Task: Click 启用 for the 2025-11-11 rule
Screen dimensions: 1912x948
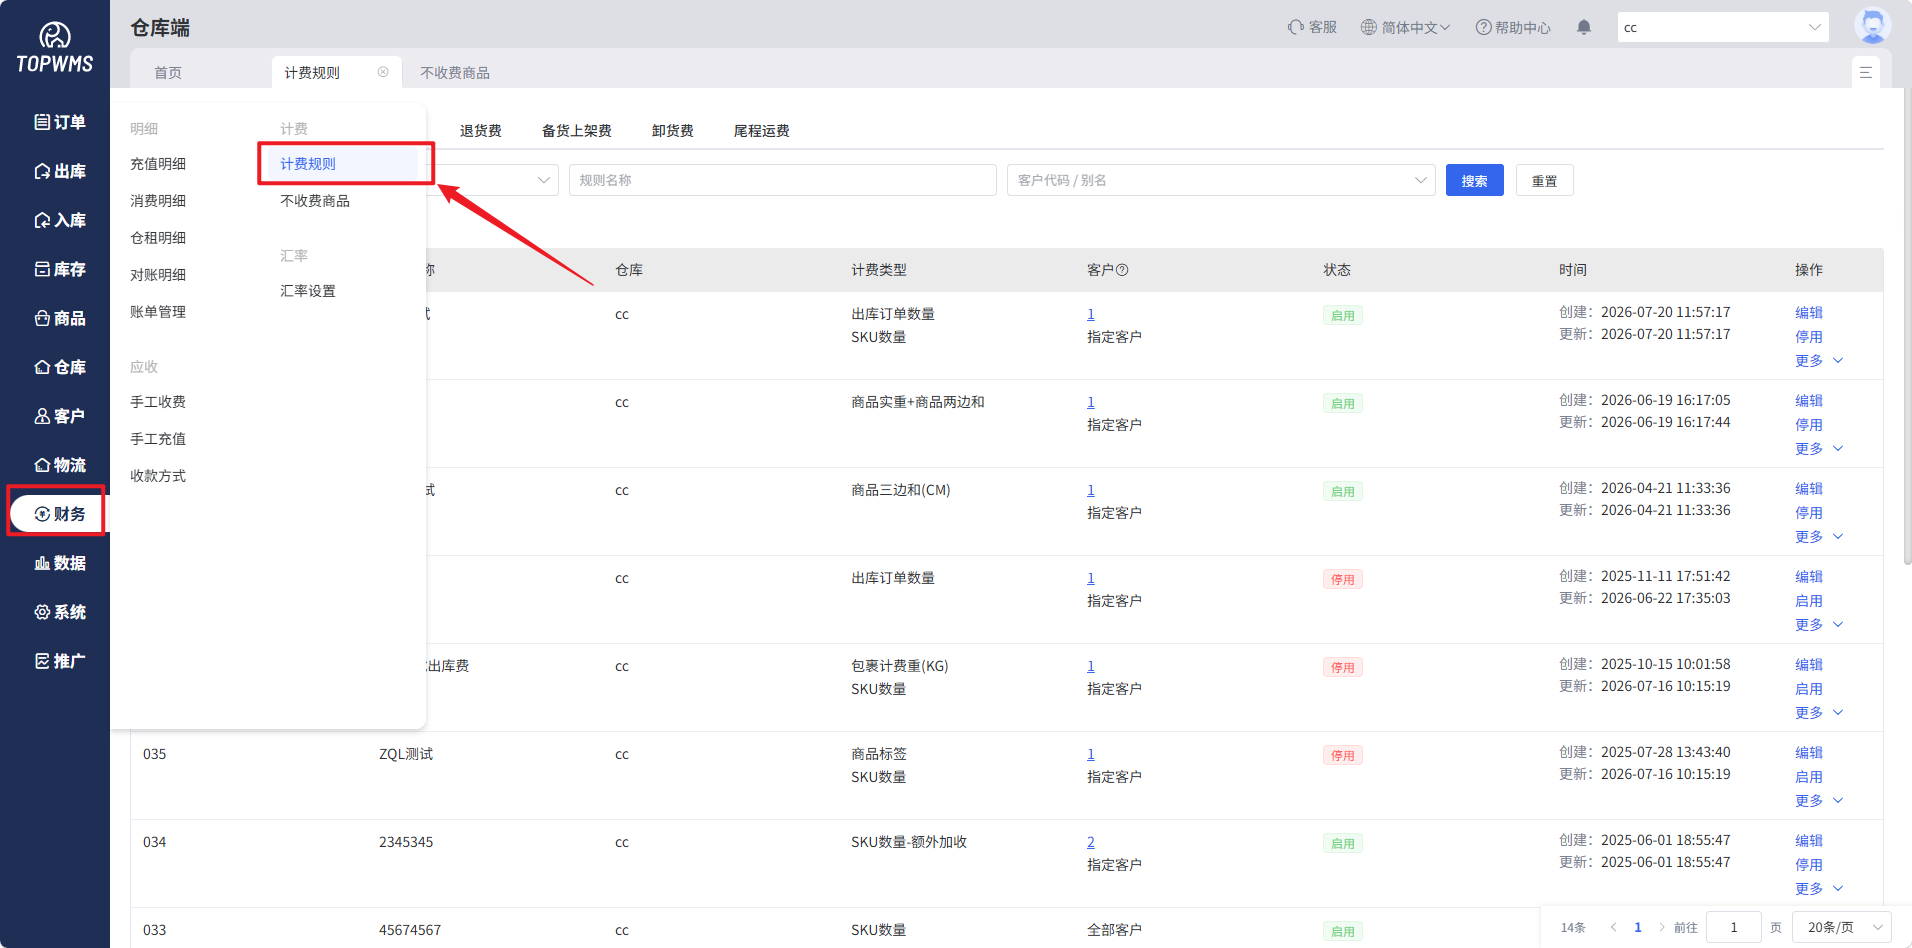Action: pyautogui.click(x=1809, y=600)
